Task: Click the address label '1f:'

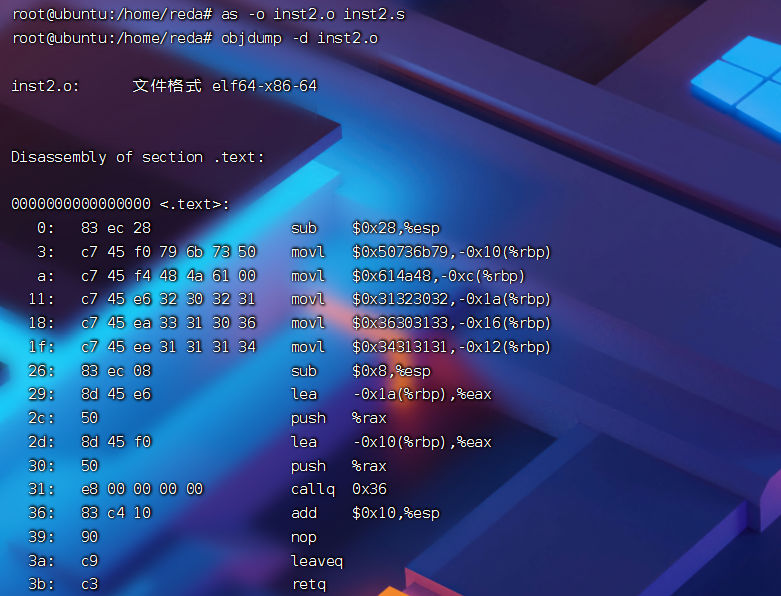Action: click(41, 347)
